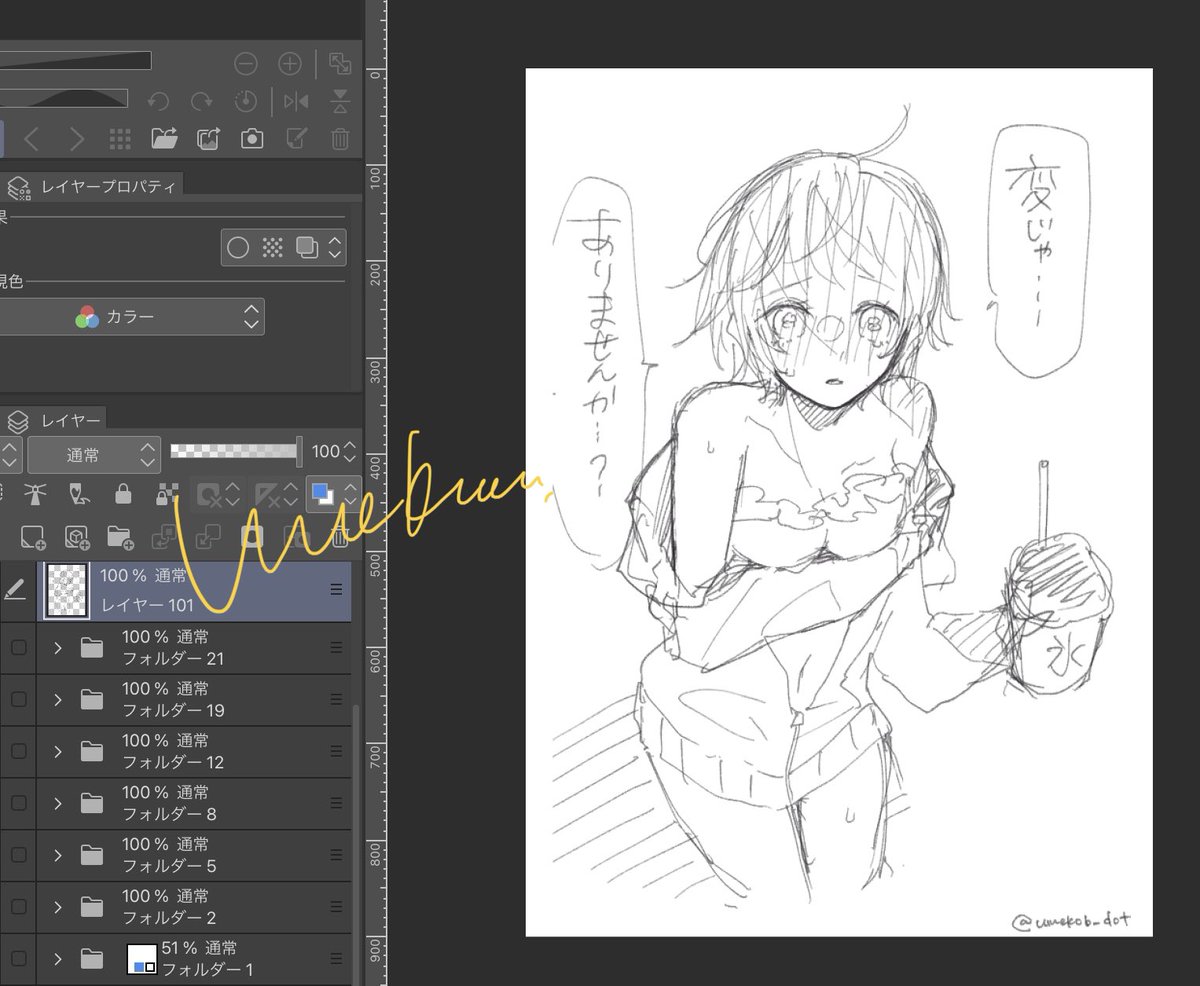Select the レイヤー panel tab
This screenshot has height=986, width=1200.
click(x=54, y=421)
